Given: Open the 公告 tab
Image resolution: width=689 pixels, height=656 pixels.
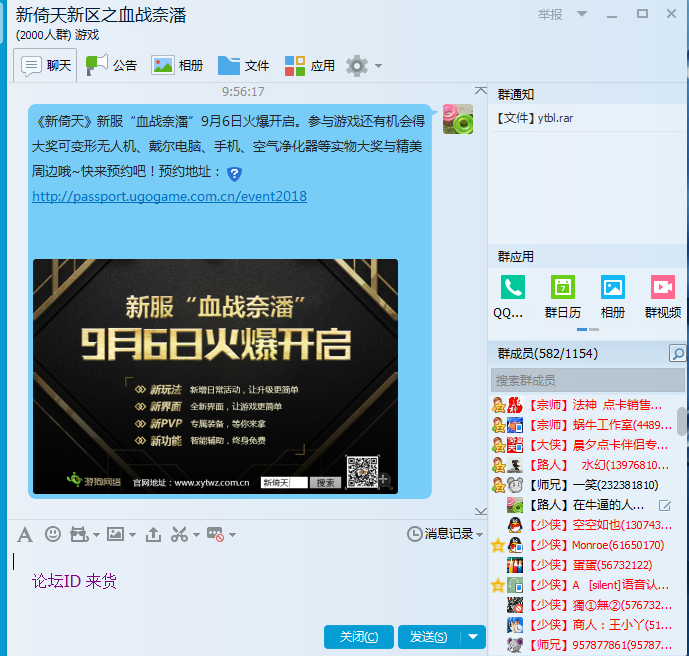Looking at the screenshot, I should [x=111, y=65].
